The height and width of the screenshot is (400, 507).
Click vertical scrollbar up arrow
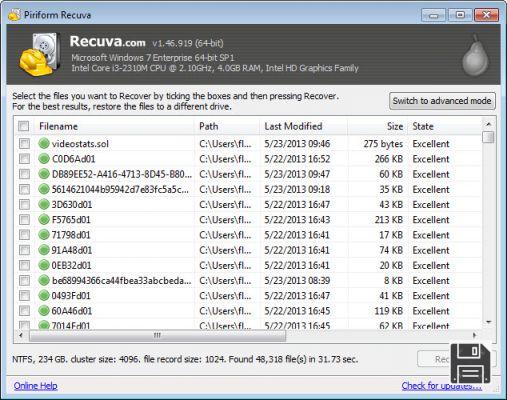click(489, 124)
